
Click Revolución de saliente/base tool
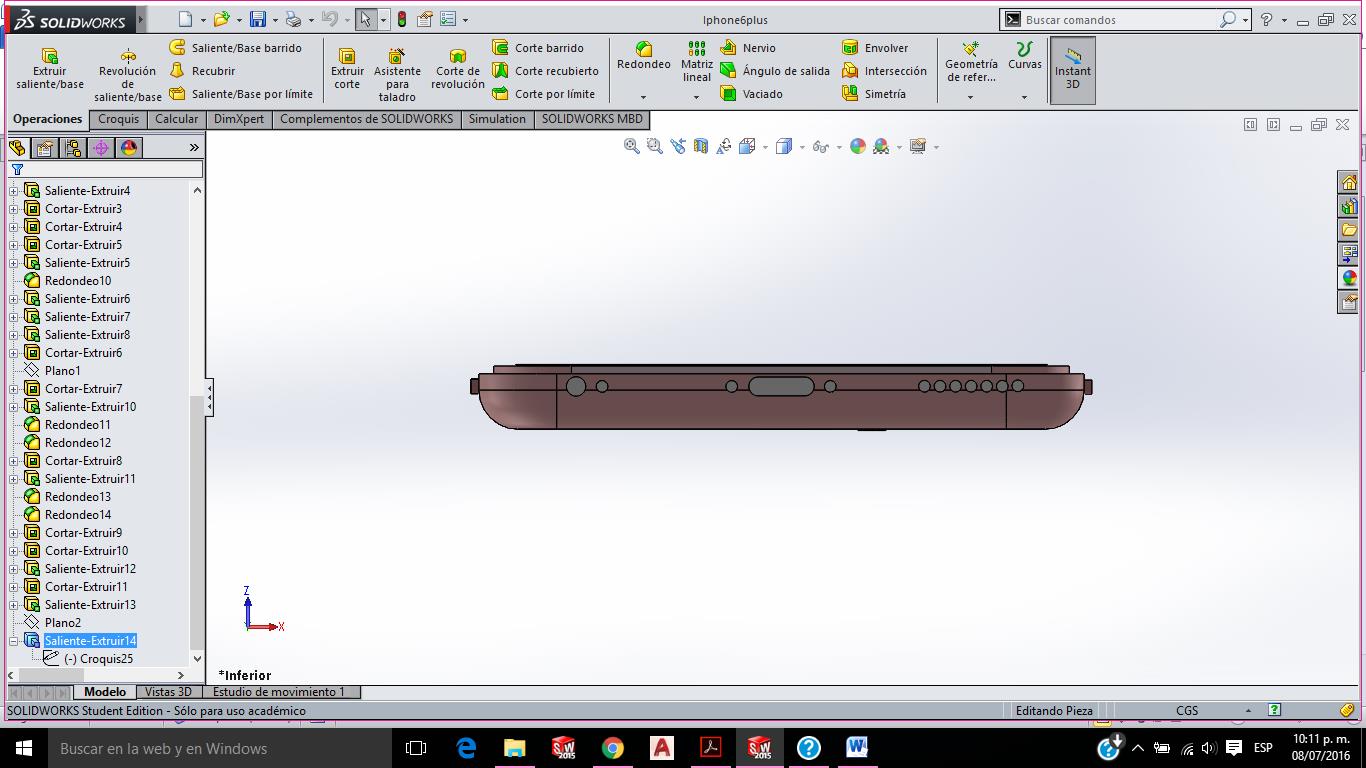[x=128, y=74]
